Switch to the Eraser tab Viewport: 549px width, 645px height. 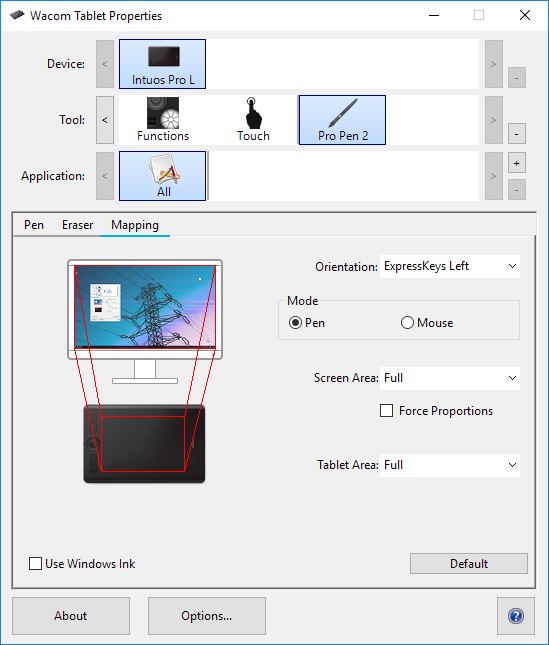[x=77, y=225]
